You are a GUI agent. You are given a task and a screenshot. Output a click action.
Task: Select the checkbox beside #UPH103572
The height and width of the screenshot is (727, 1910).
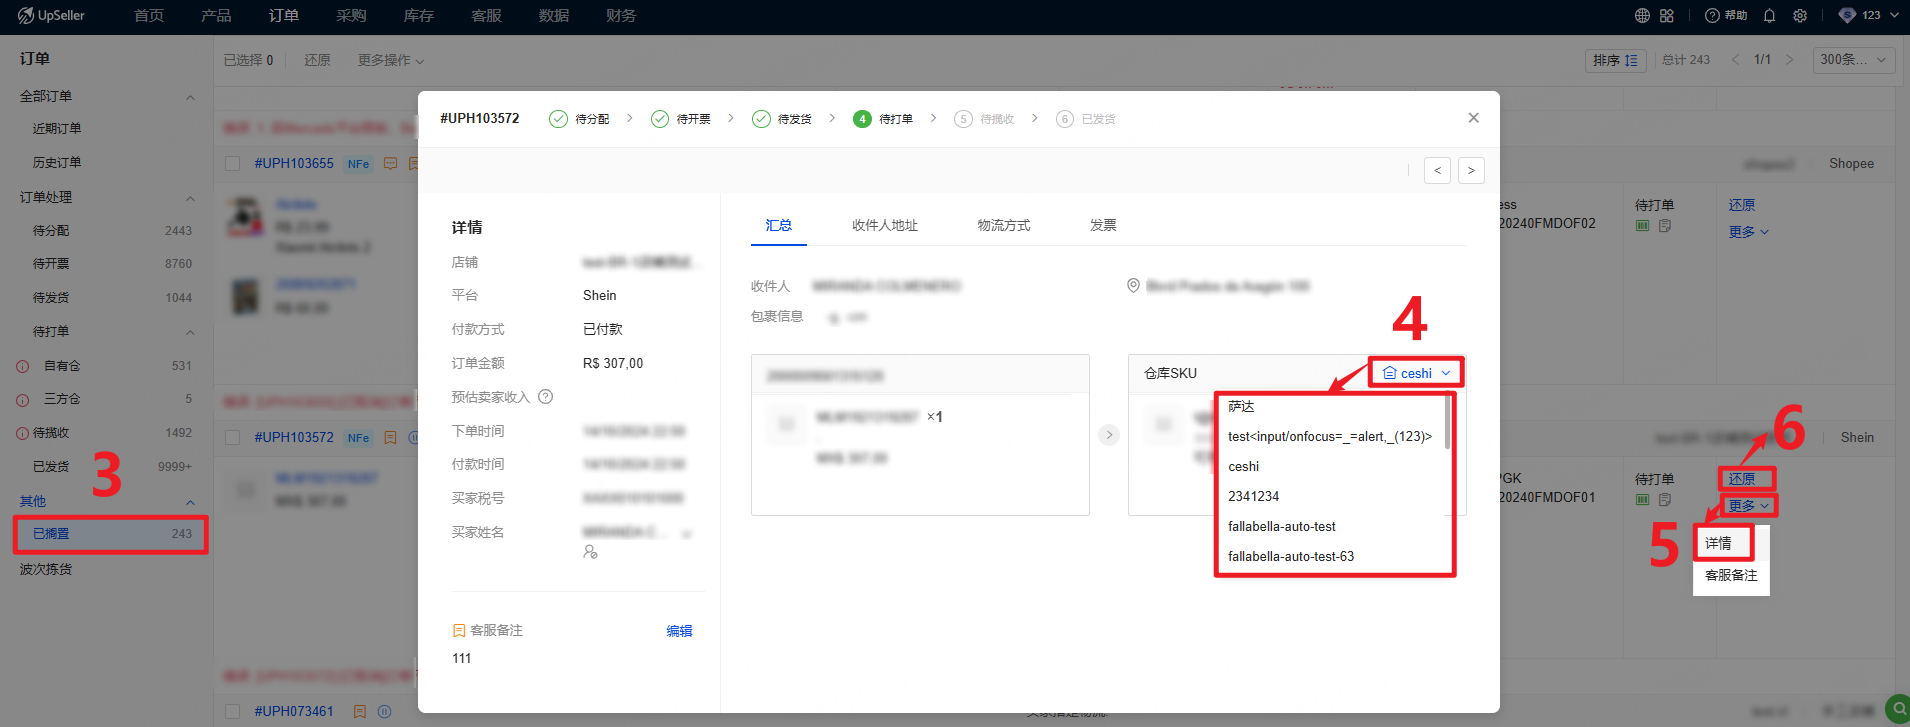tap(233, 438)
